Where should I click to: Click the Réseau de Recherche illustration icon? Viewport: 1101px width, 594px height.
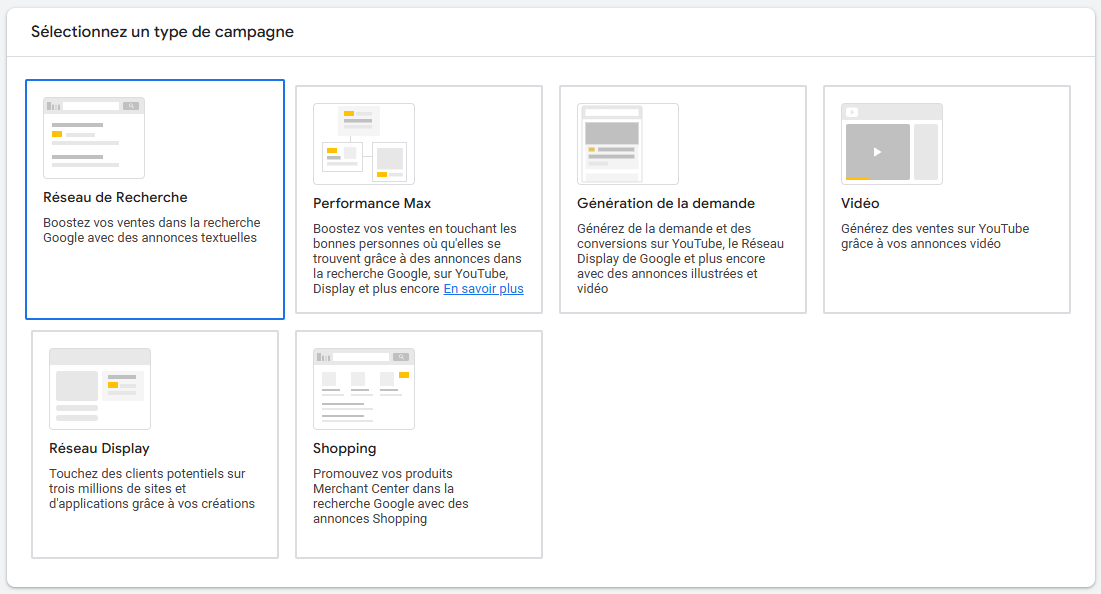[94, 138]
